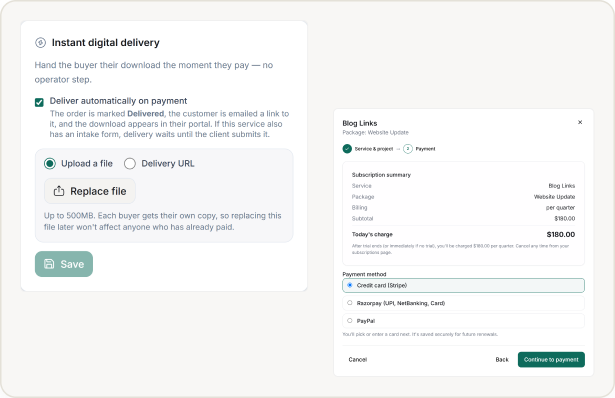Click the Instant digital delivery heading icon

pyautogui.click(x=40, y=42)
